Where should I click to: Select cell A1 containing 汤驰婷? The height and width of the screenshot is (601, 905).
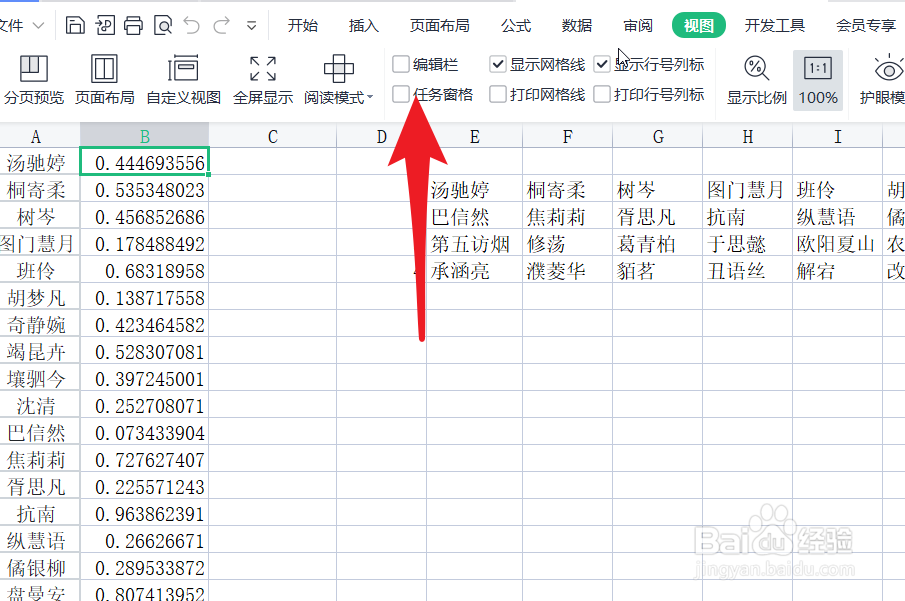(36, 163)
